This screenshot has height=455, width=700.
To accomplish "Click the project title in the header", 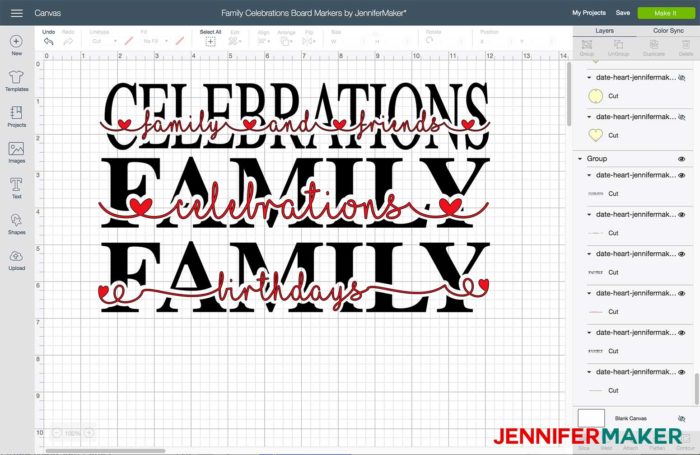I will (x=313, y=13).
